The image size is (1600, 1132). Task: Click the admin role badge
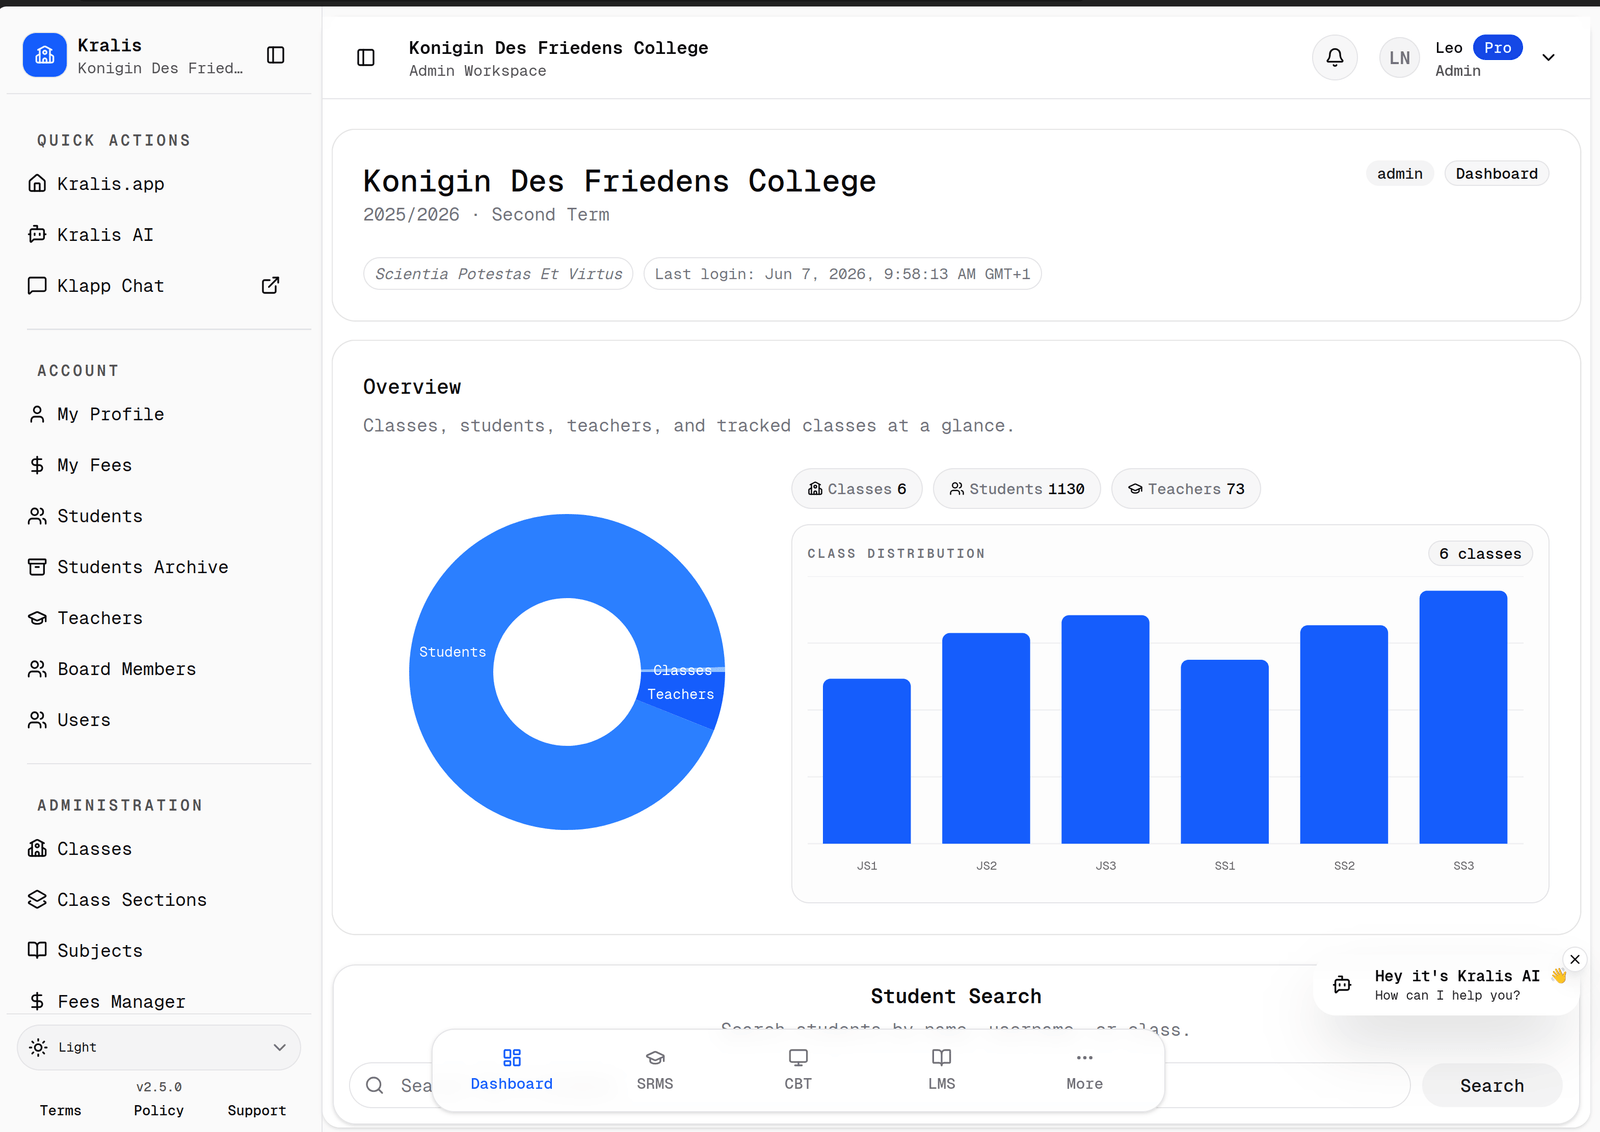coord(1400,174)
